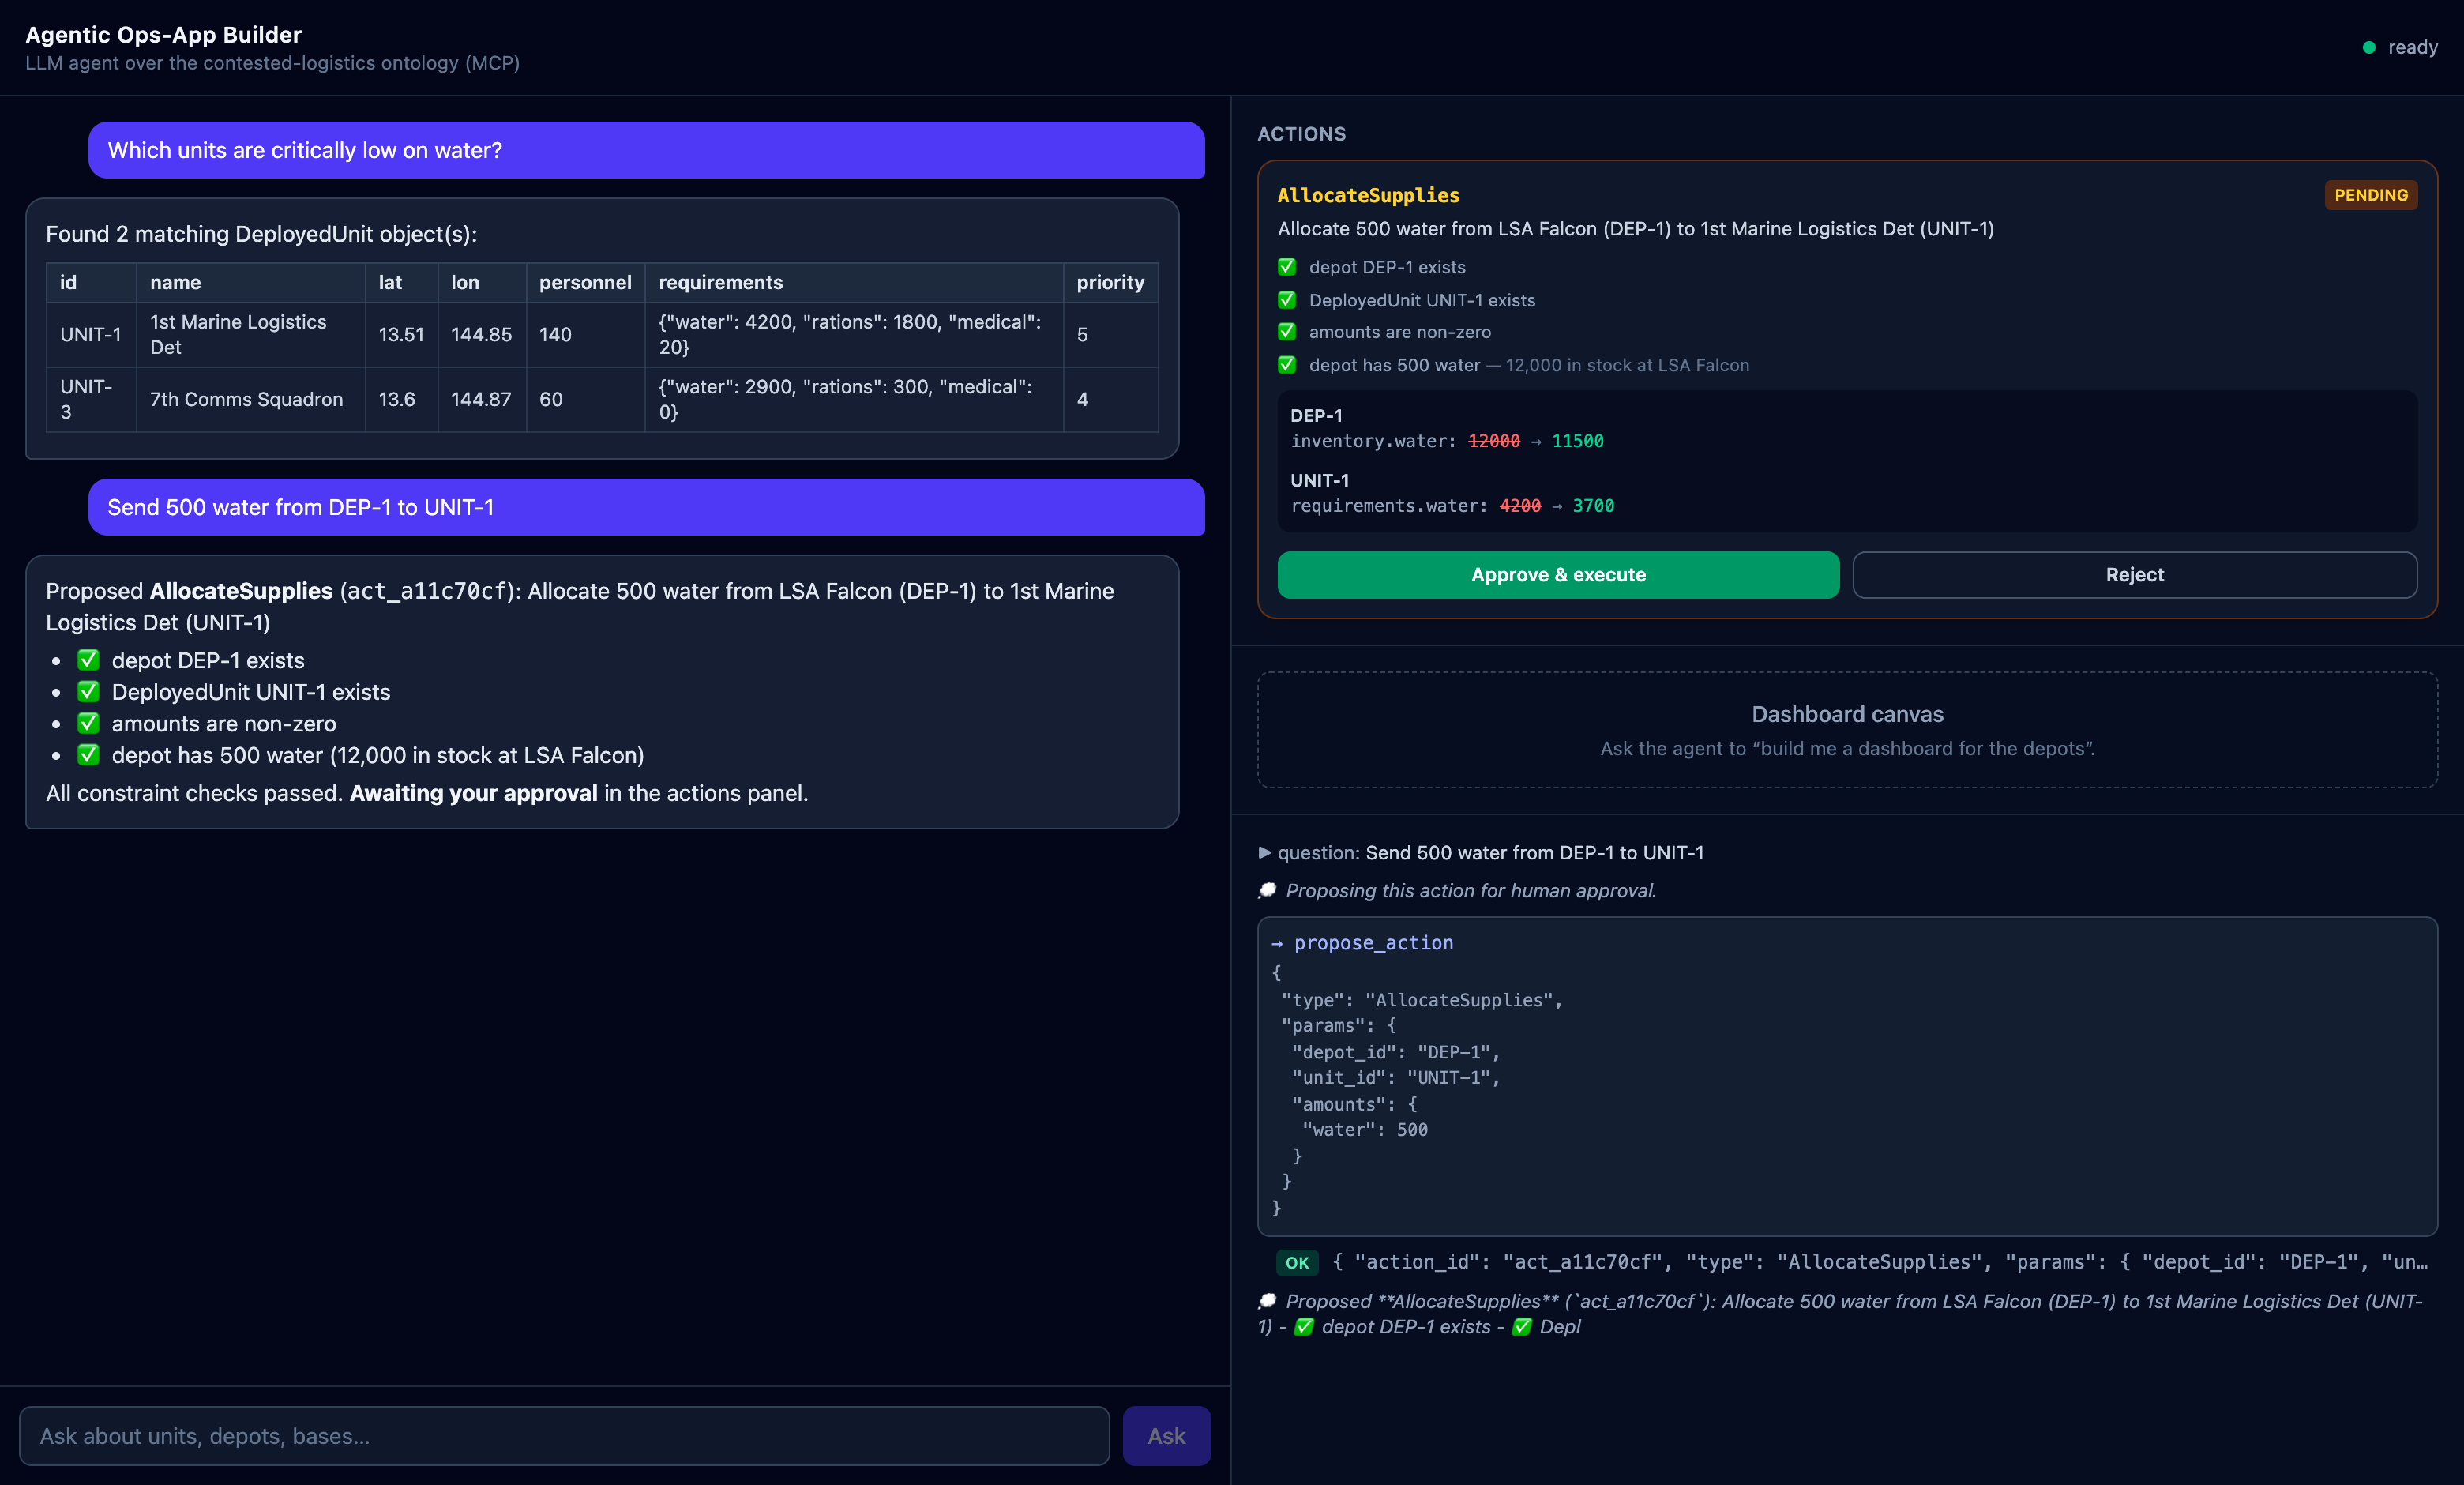Click the priority value 5
The height and width of the screenshot is (1485, 2464).
coord(1110,335)
